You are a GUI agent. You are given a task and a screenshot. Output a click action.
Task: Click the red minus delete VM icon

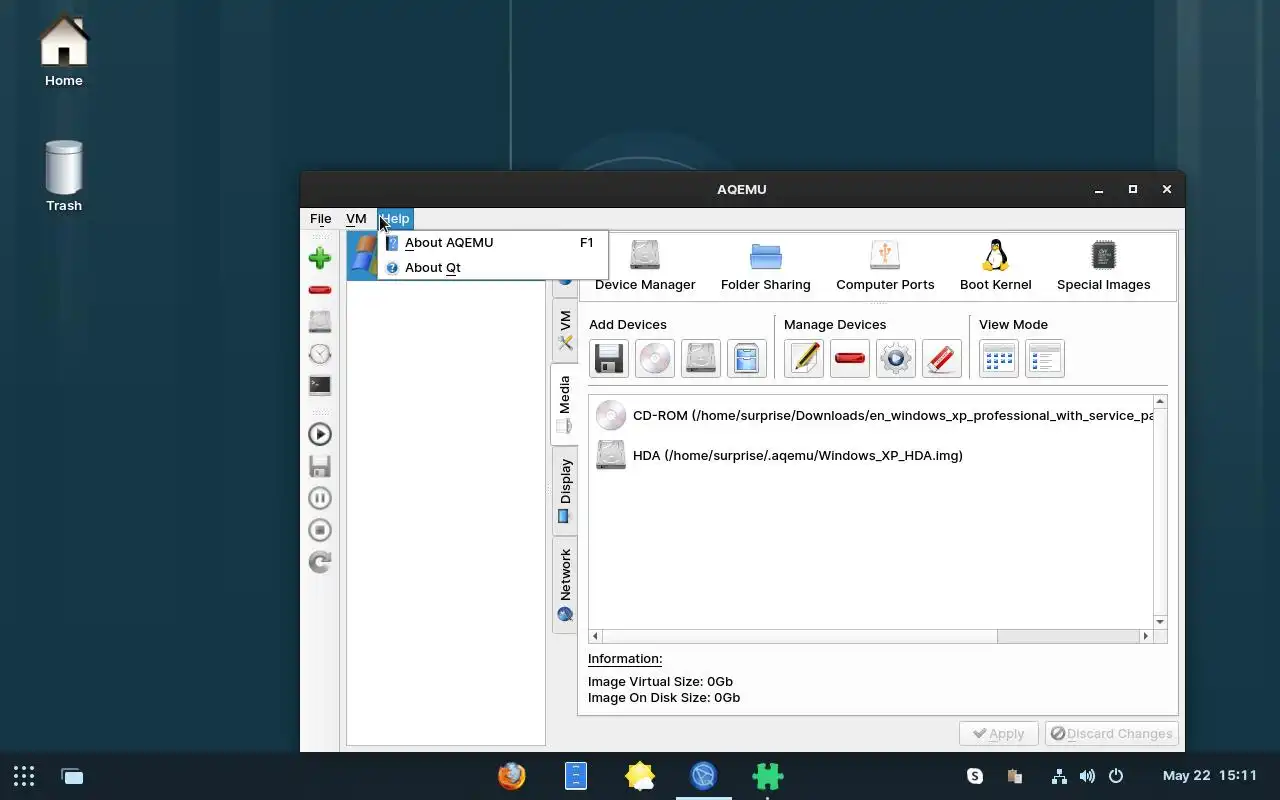(x=320, y=290)
